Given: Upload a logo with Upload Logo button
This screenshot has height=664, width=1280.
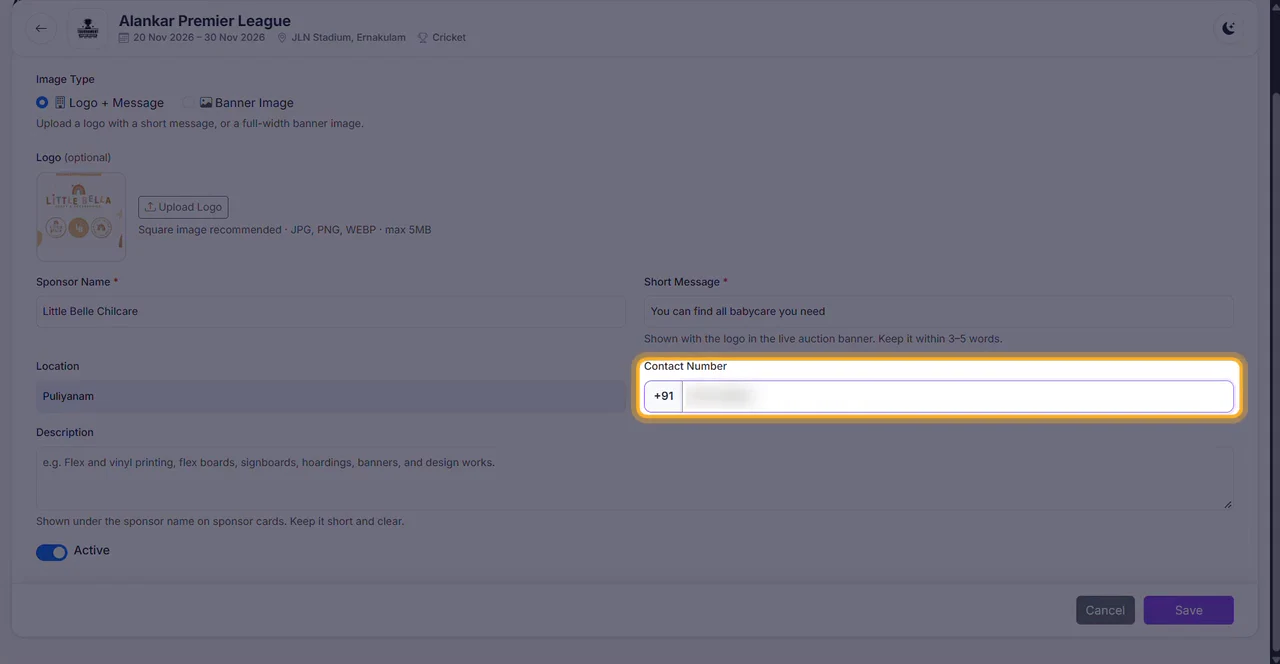Looking at the screenshot, I should click(183, 207).
